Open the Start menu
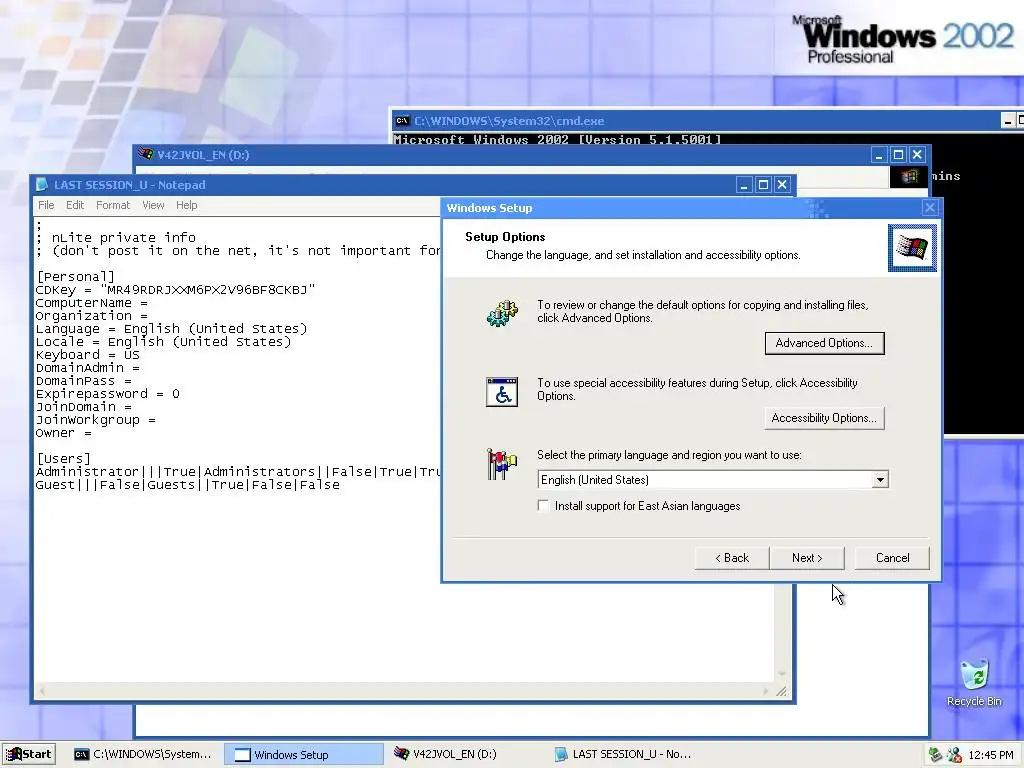The image size is (1024, 768). pyautogui.click(x=29, y=754)
